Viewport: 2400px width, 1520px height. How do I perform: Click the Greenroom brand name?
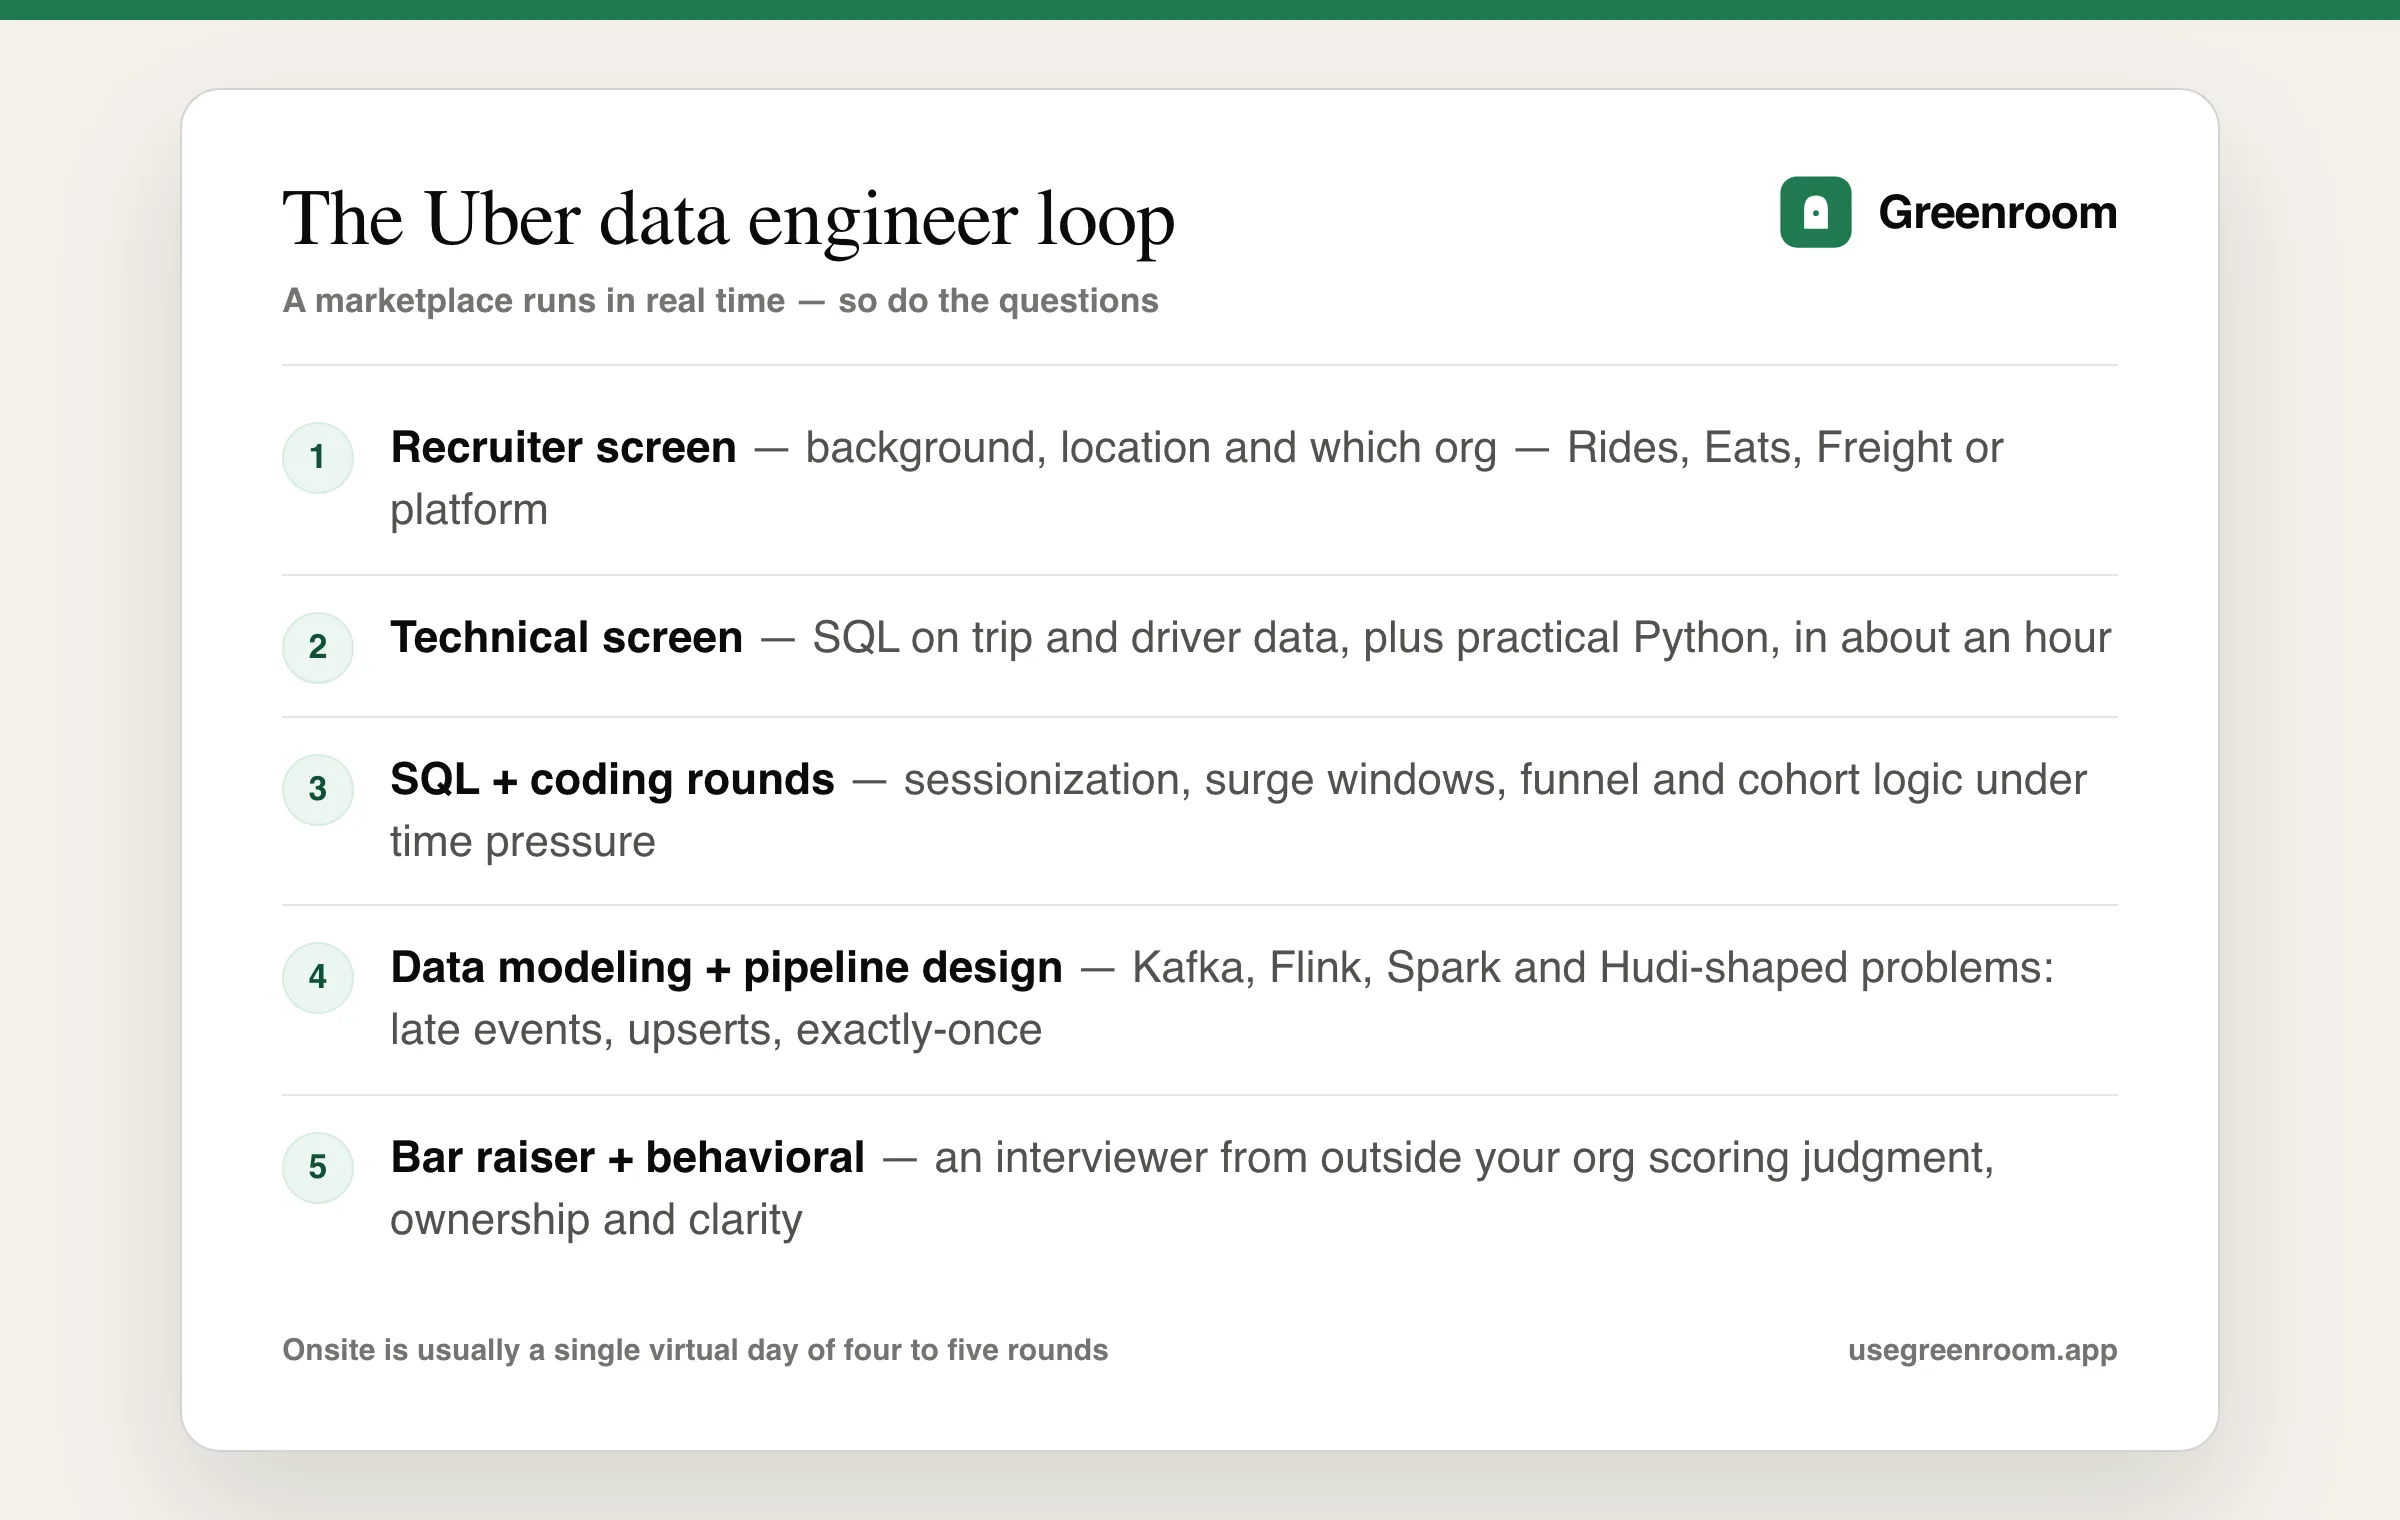click(1997, 213)
